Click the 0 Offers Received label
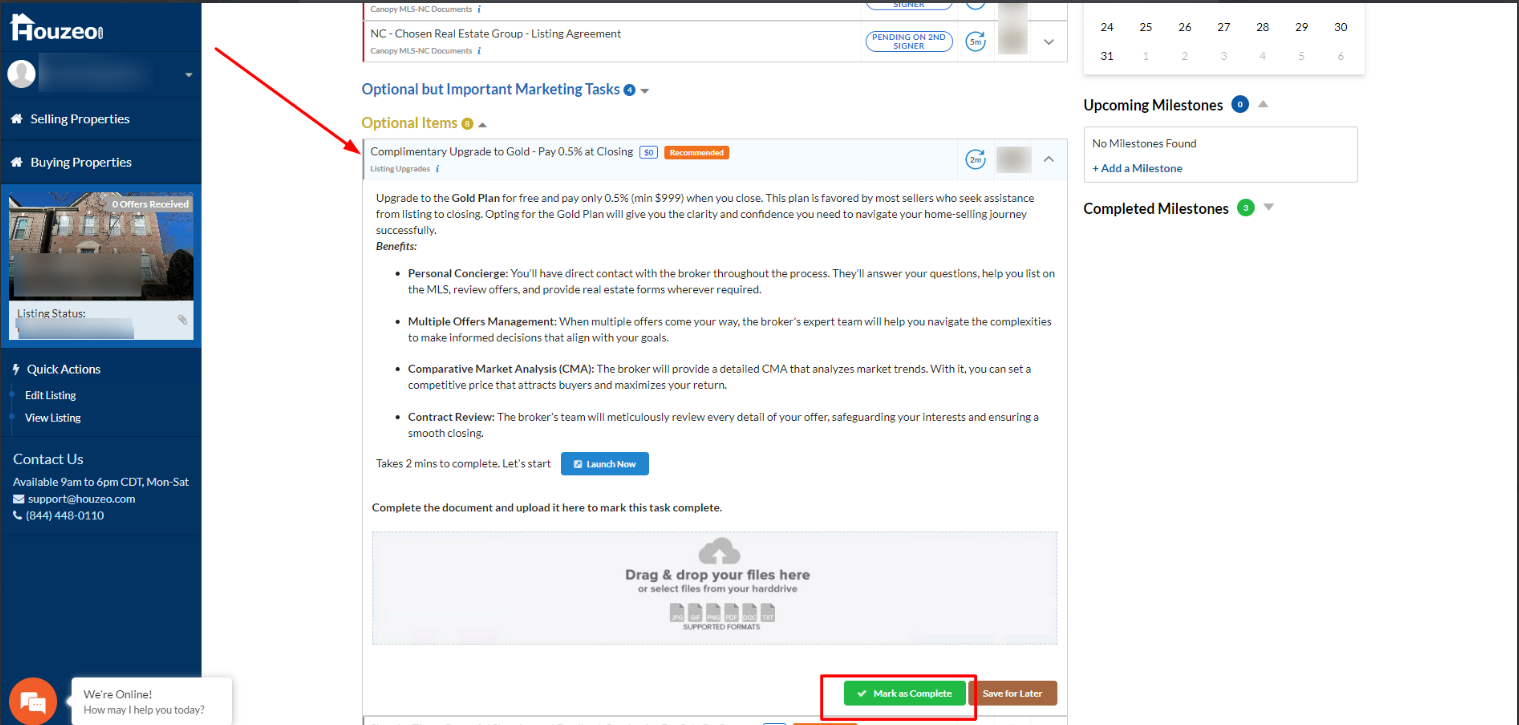Screen dimensions: 1519x725 point(150,204)
